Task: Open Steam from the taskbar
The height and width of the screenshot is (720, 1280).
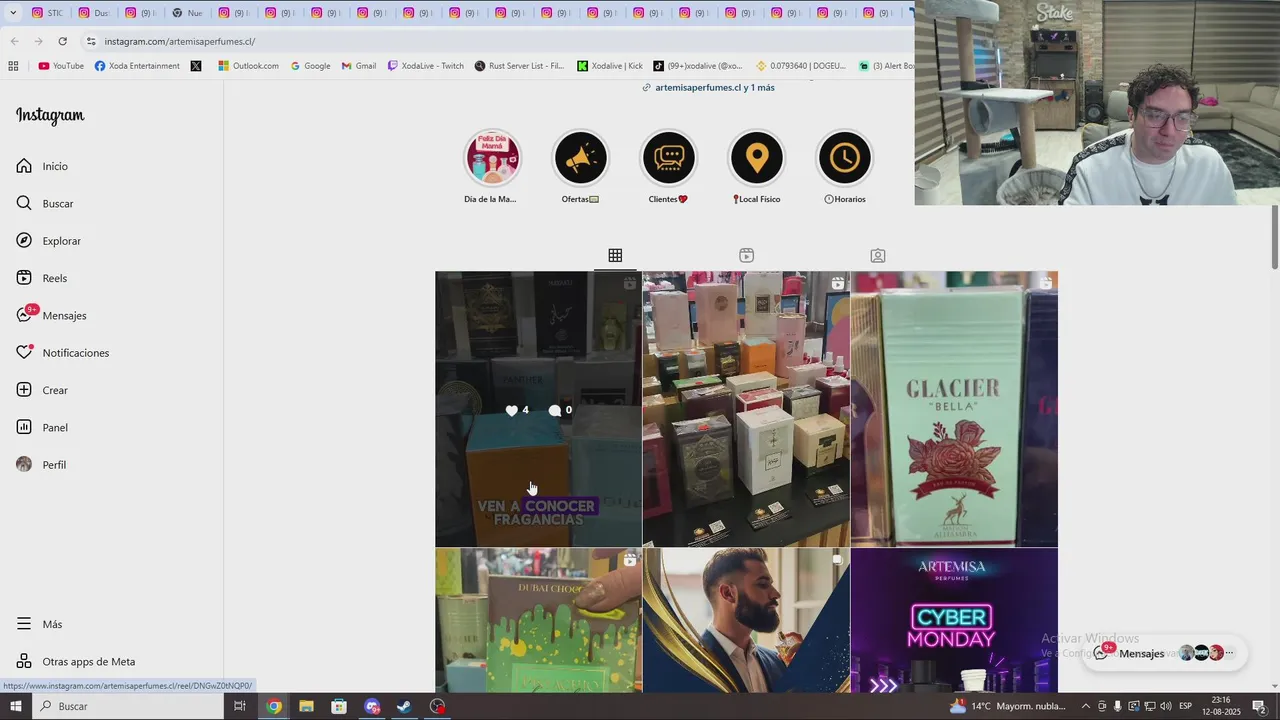Action: pyautogui.click(x=404, y=706)
